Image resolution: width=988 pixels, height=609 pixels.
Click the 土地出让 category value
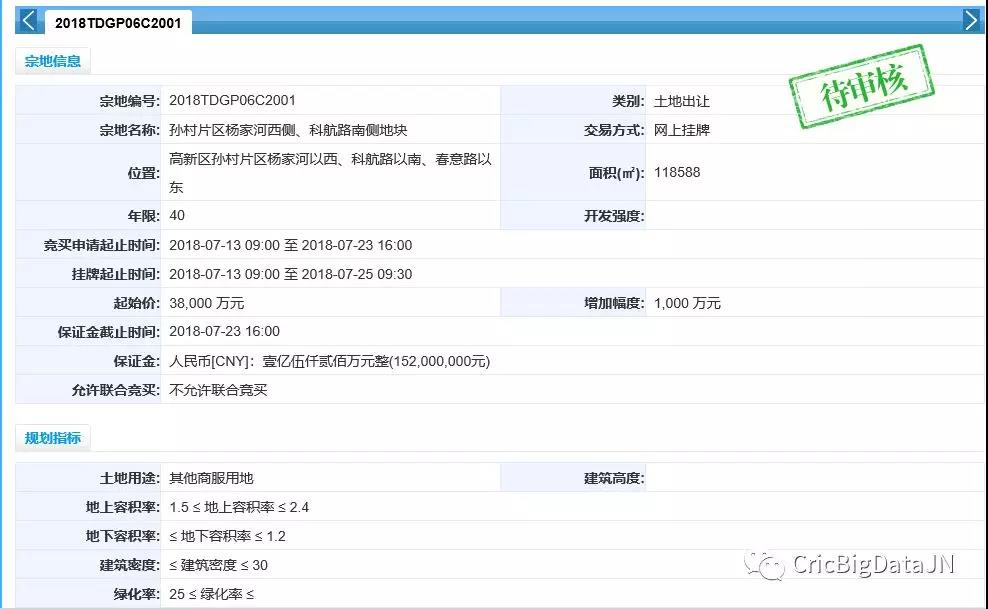[x=681, y=101]
